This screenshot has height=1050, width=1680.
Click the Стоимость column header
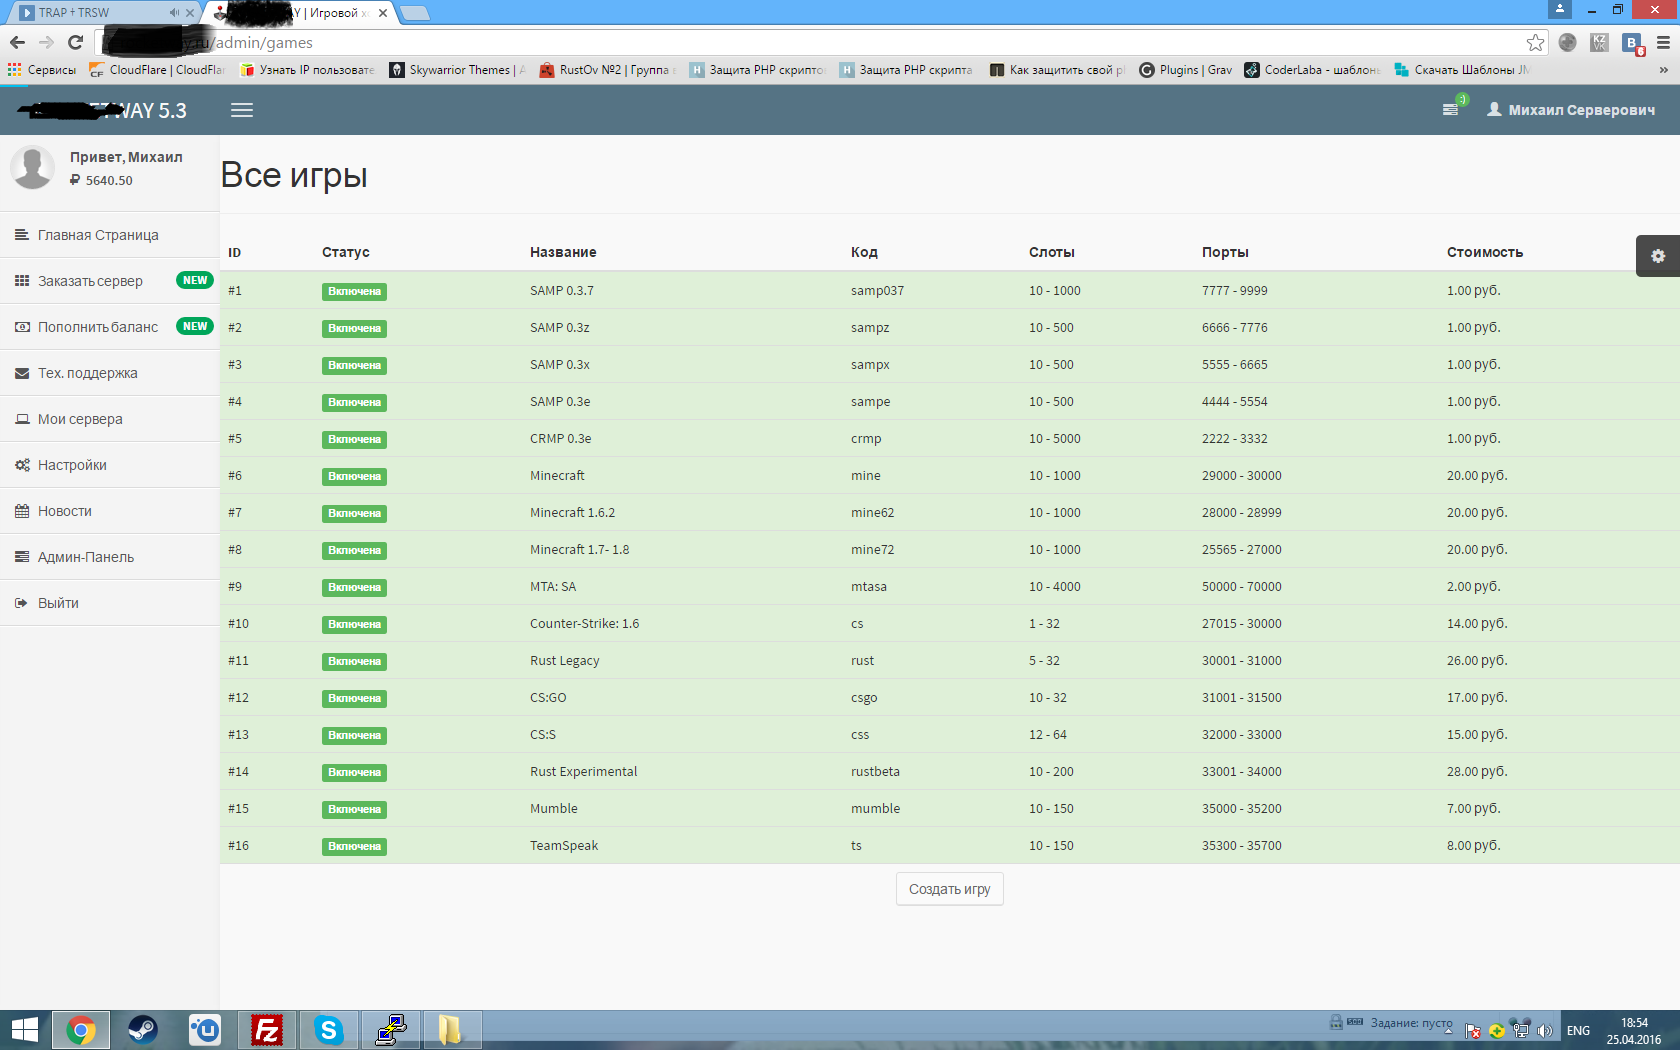tap(1485, 253)
